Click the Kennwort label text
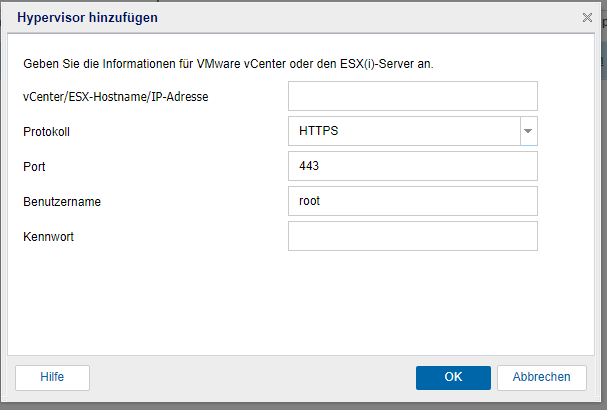Screen dimensions: 607x410 [x=48, y=237]
